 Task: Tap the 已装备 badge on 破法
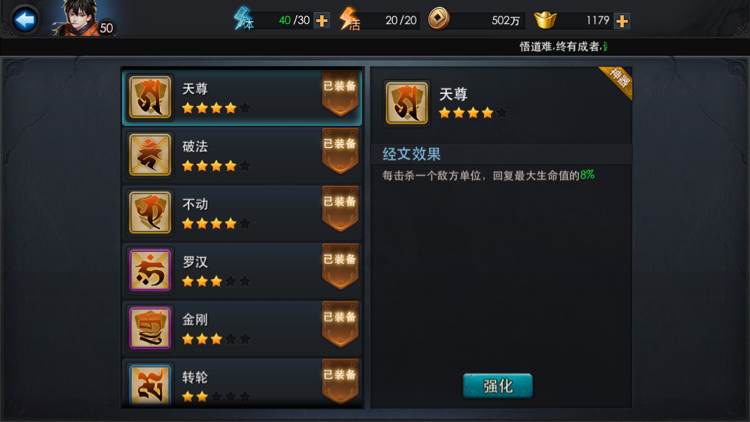click(x=340, y=151)
